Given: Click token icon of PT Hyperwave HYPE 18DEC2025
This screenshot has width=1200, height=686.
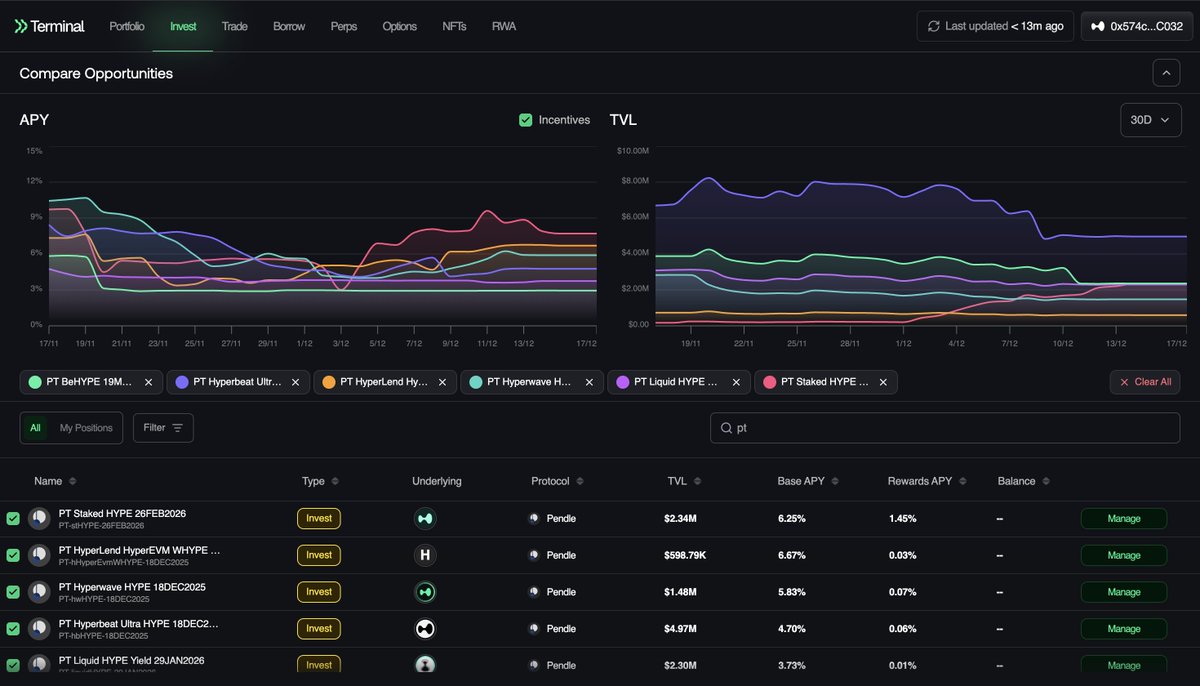Looking at the screenshot, I should [x=39, y=592].
